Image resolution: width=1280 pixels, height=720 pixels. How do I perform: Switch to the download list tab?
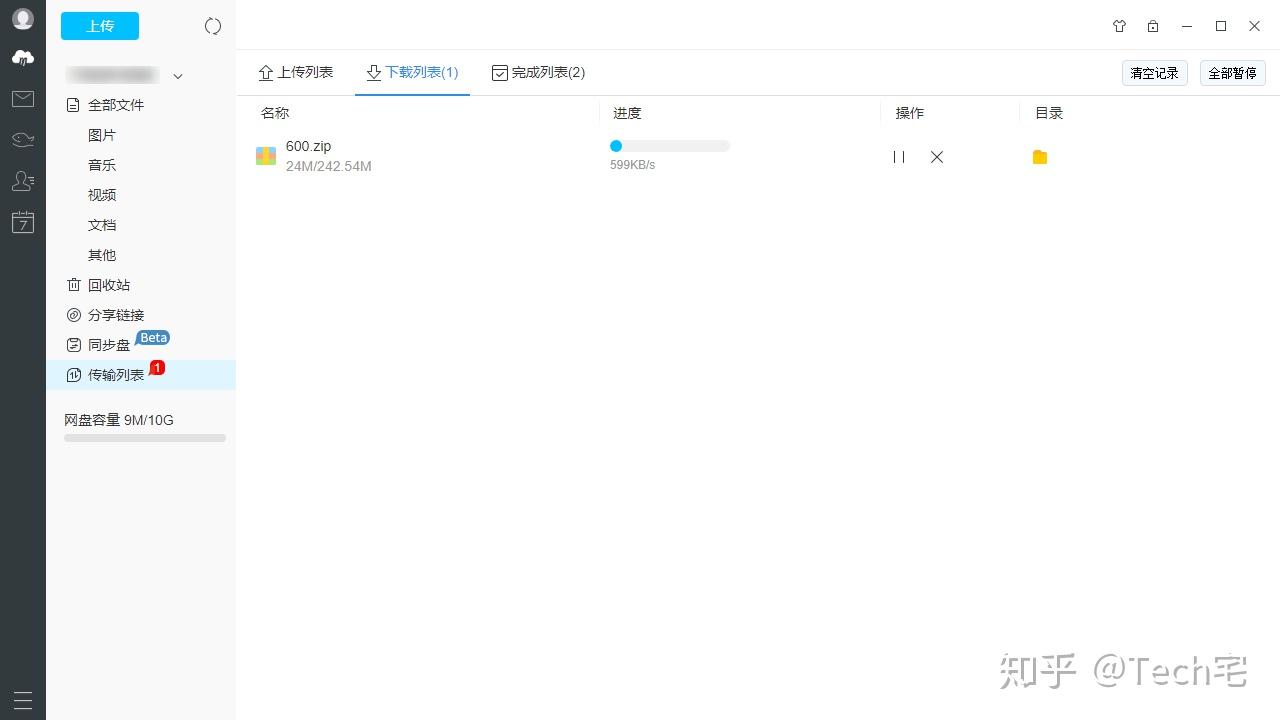tap(412, 73)
